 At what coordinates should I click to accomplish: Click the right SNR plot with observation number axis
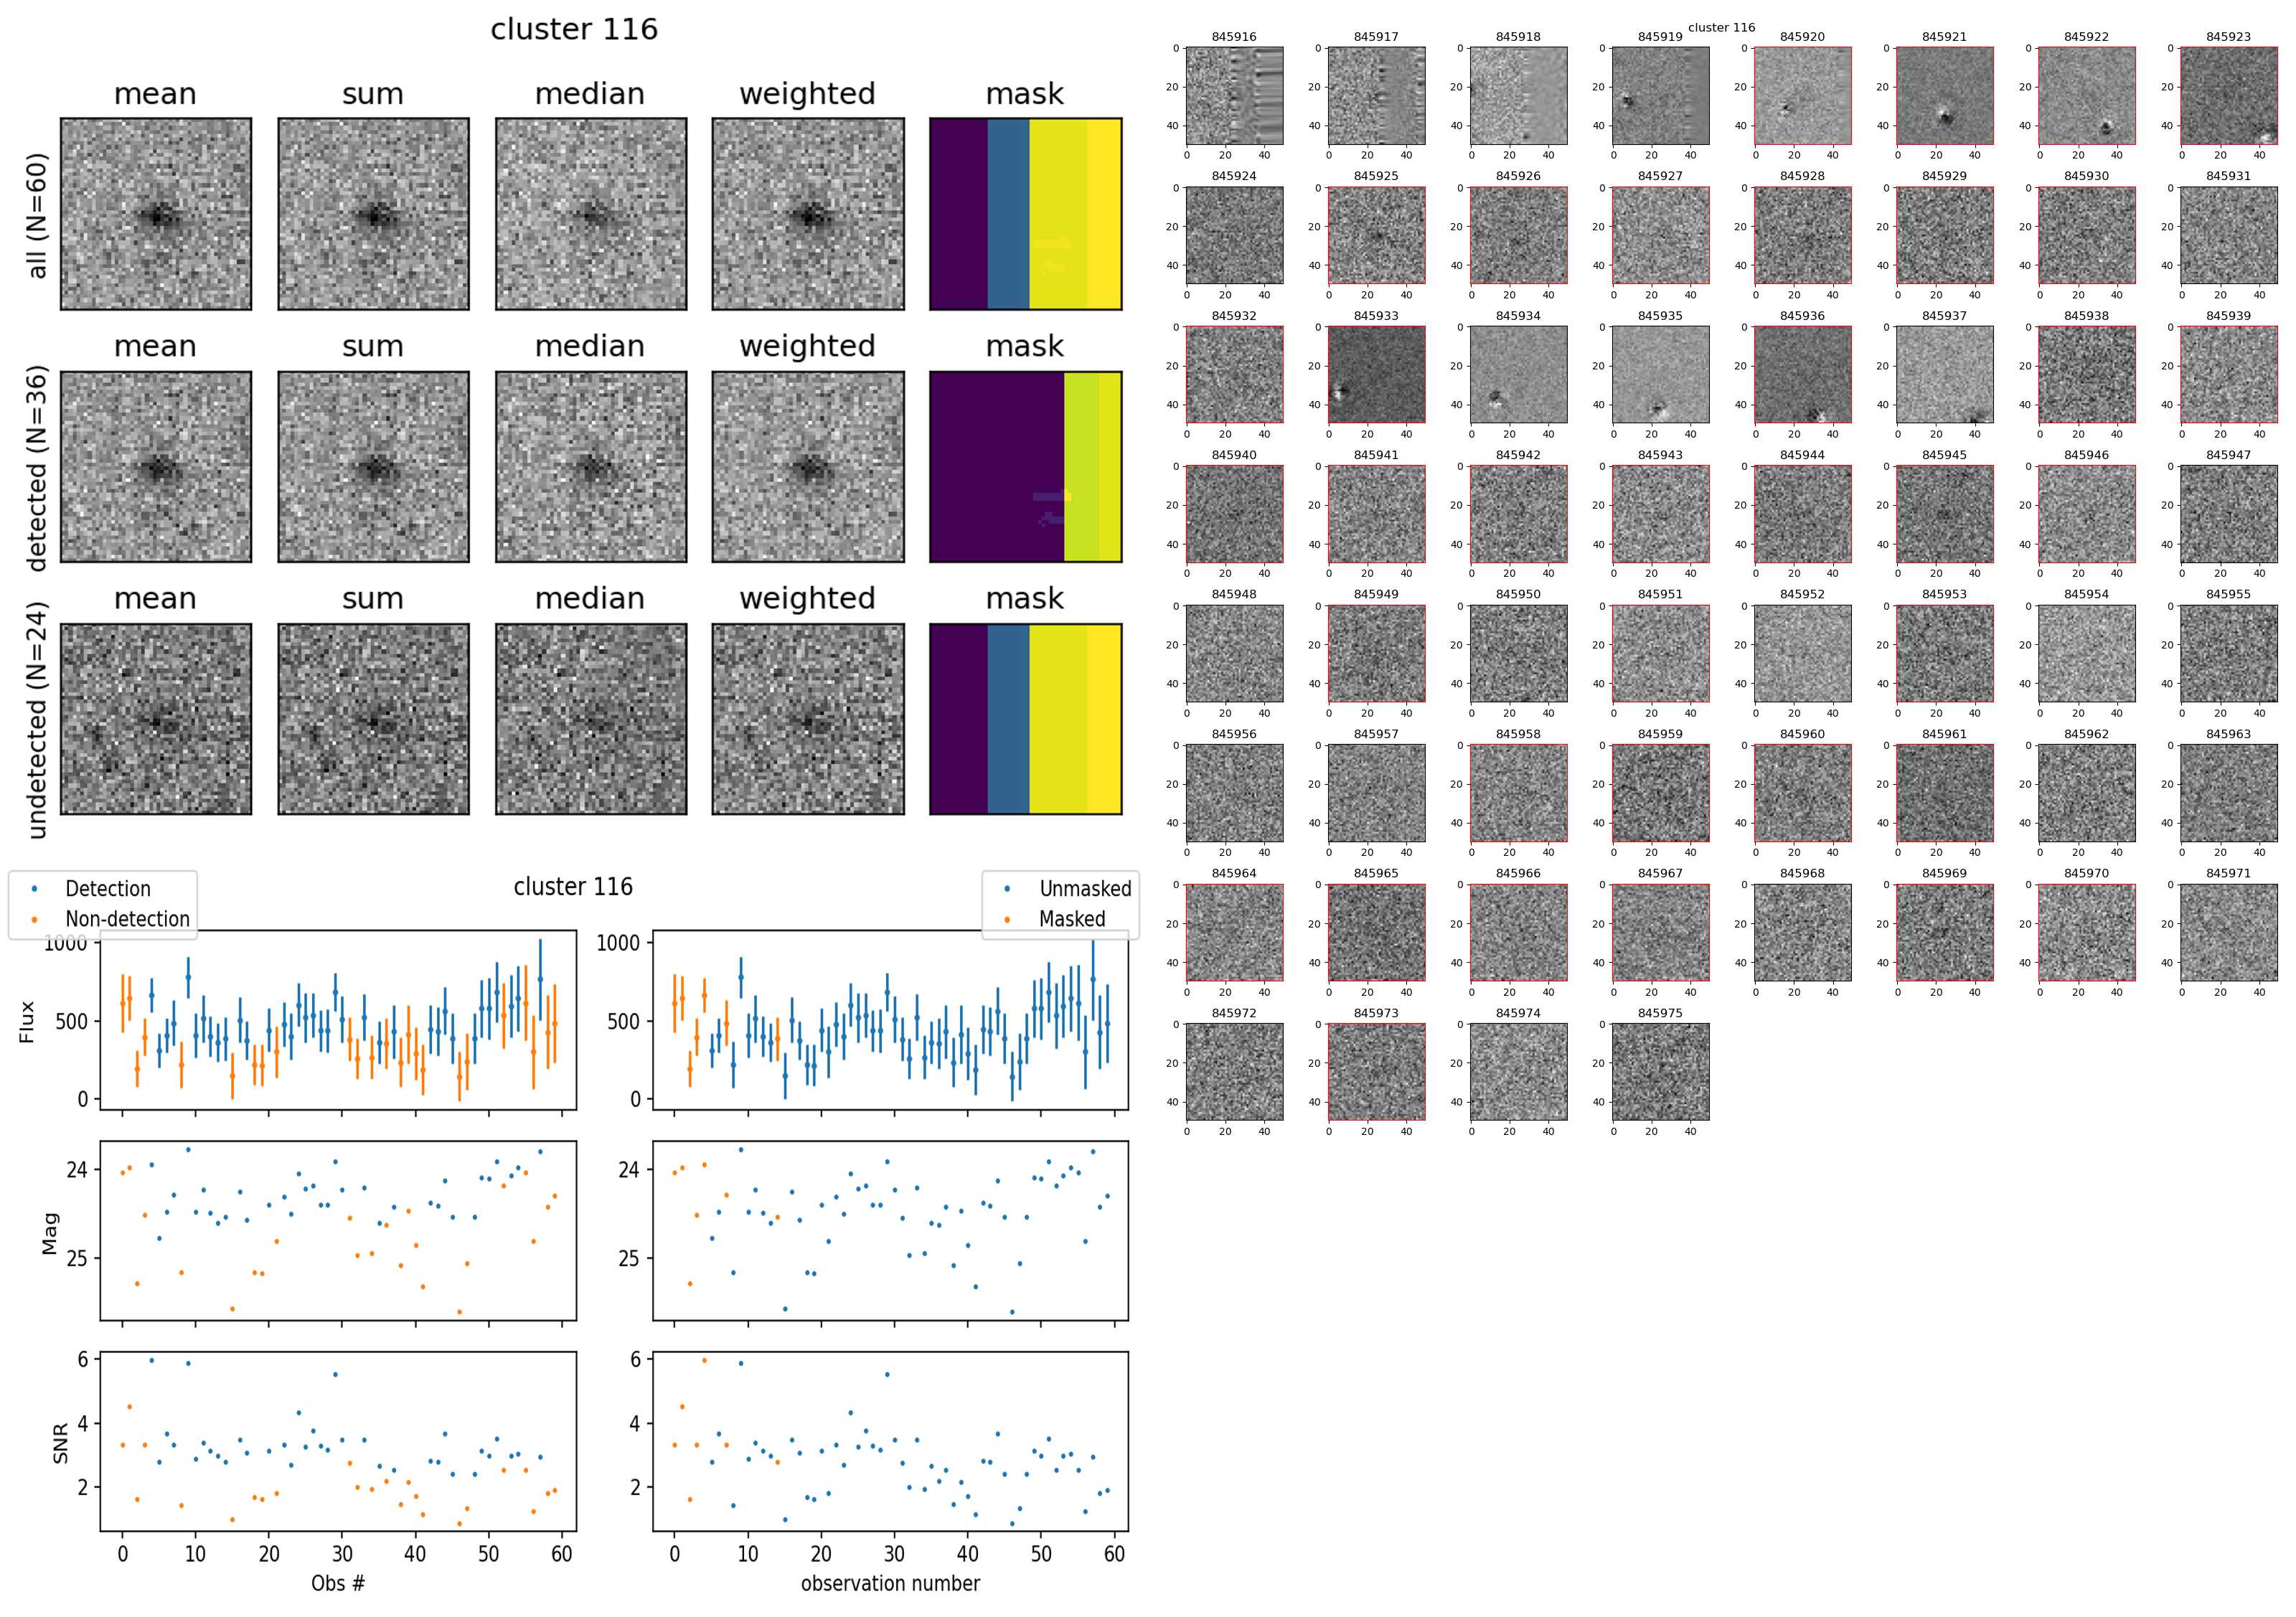pyautogui.click(x=890, y=1441)
